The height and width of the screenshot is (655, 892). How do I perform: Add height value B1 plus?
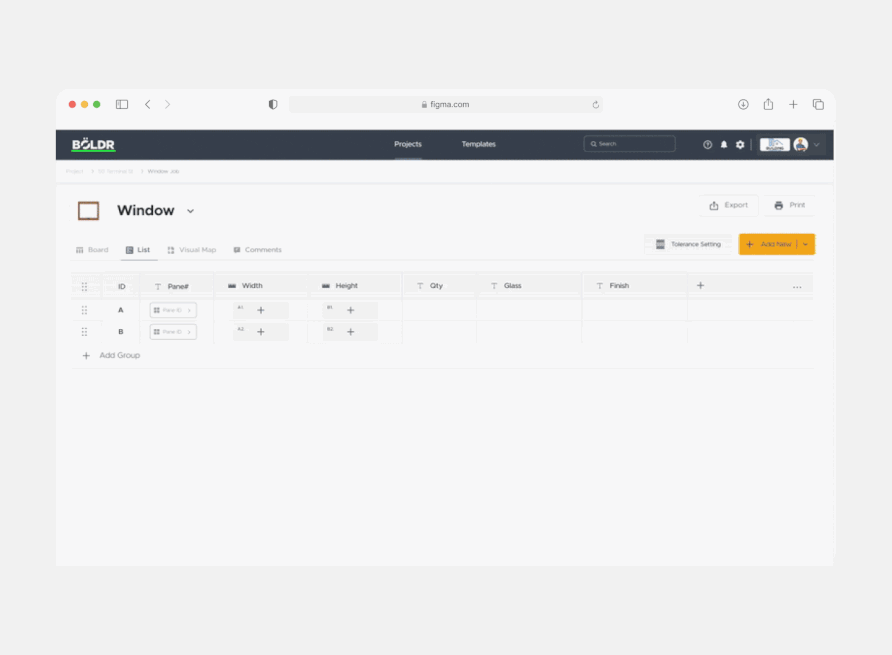click(x=350, y=310)
